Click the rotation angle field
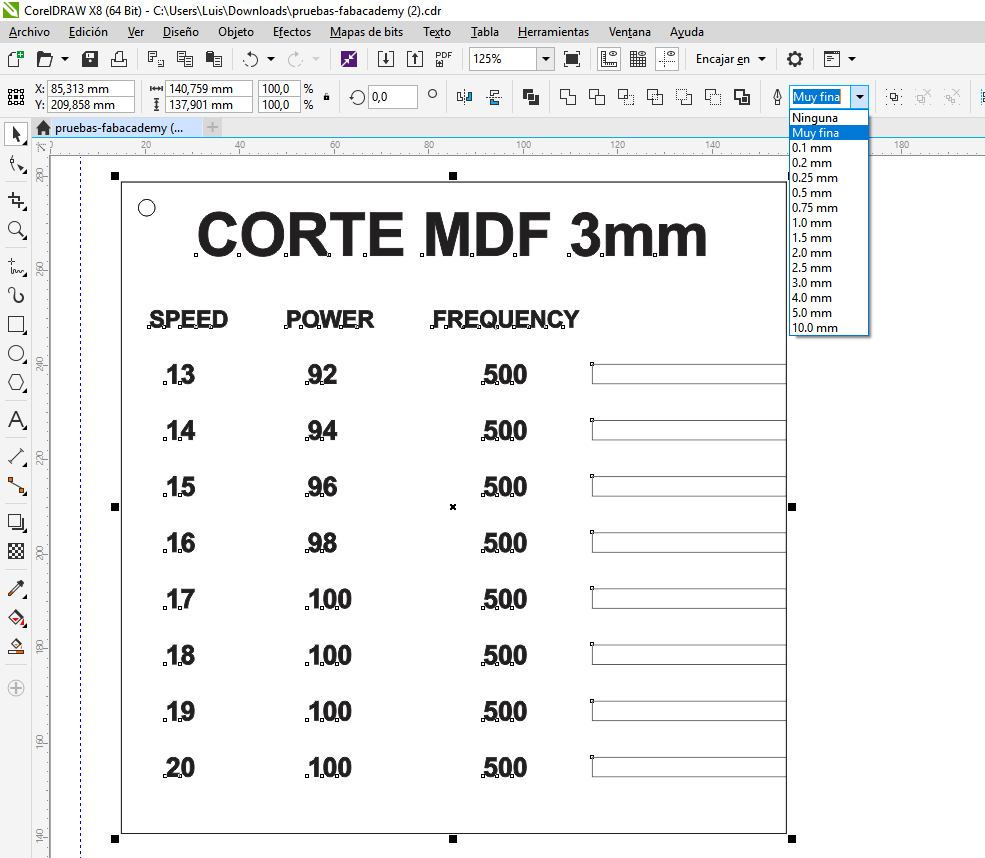 [392, 97]
